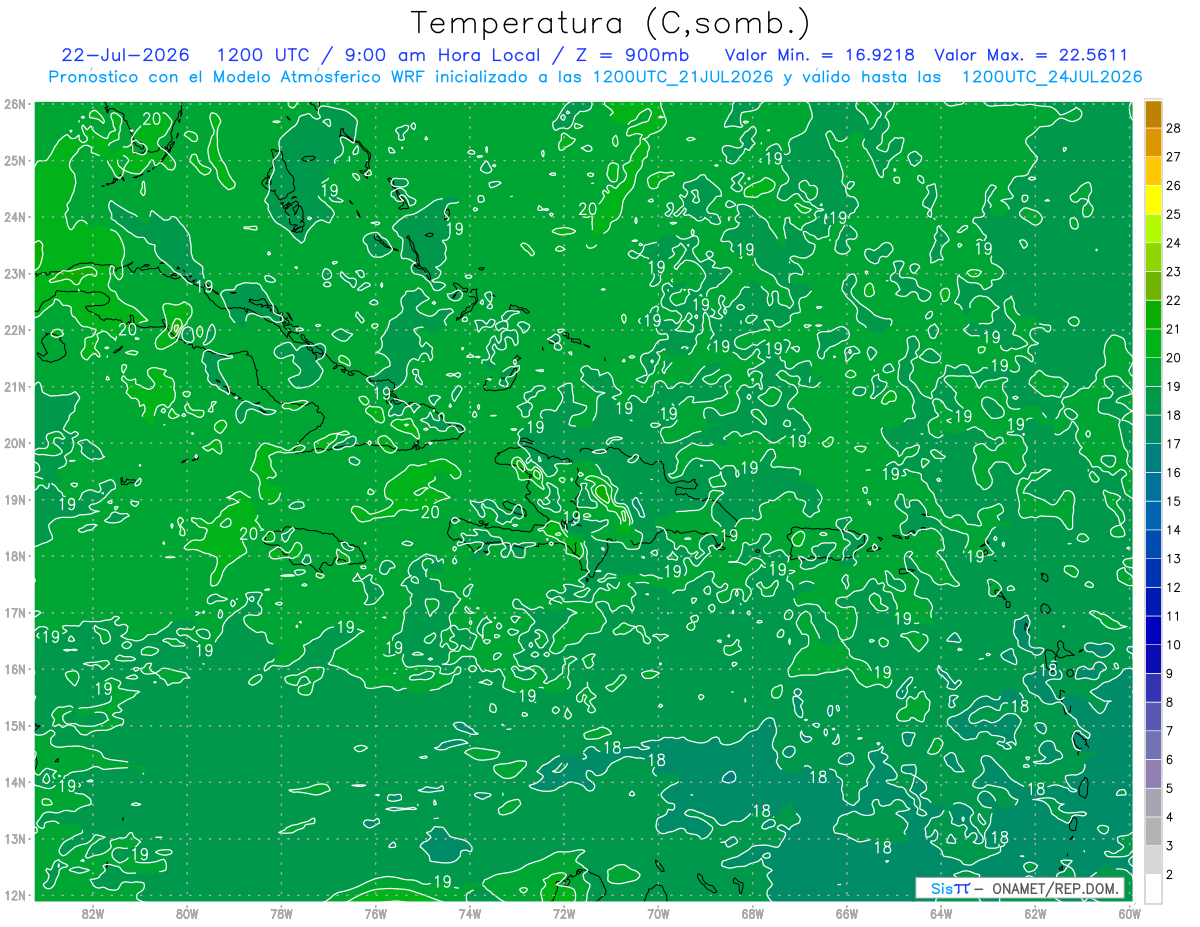Click the 16N latitude axis label
The image size is (1200, 927).
tap(14, 669)
